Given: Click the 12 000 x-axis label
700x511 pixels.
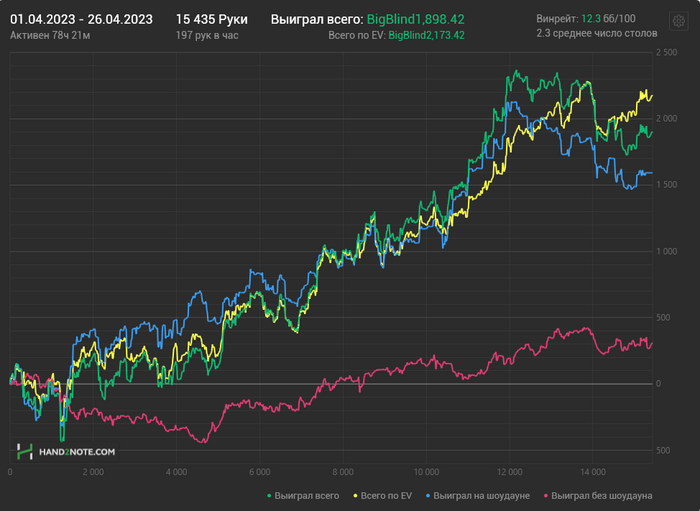Looking at the screenshot, I should 509,472.
